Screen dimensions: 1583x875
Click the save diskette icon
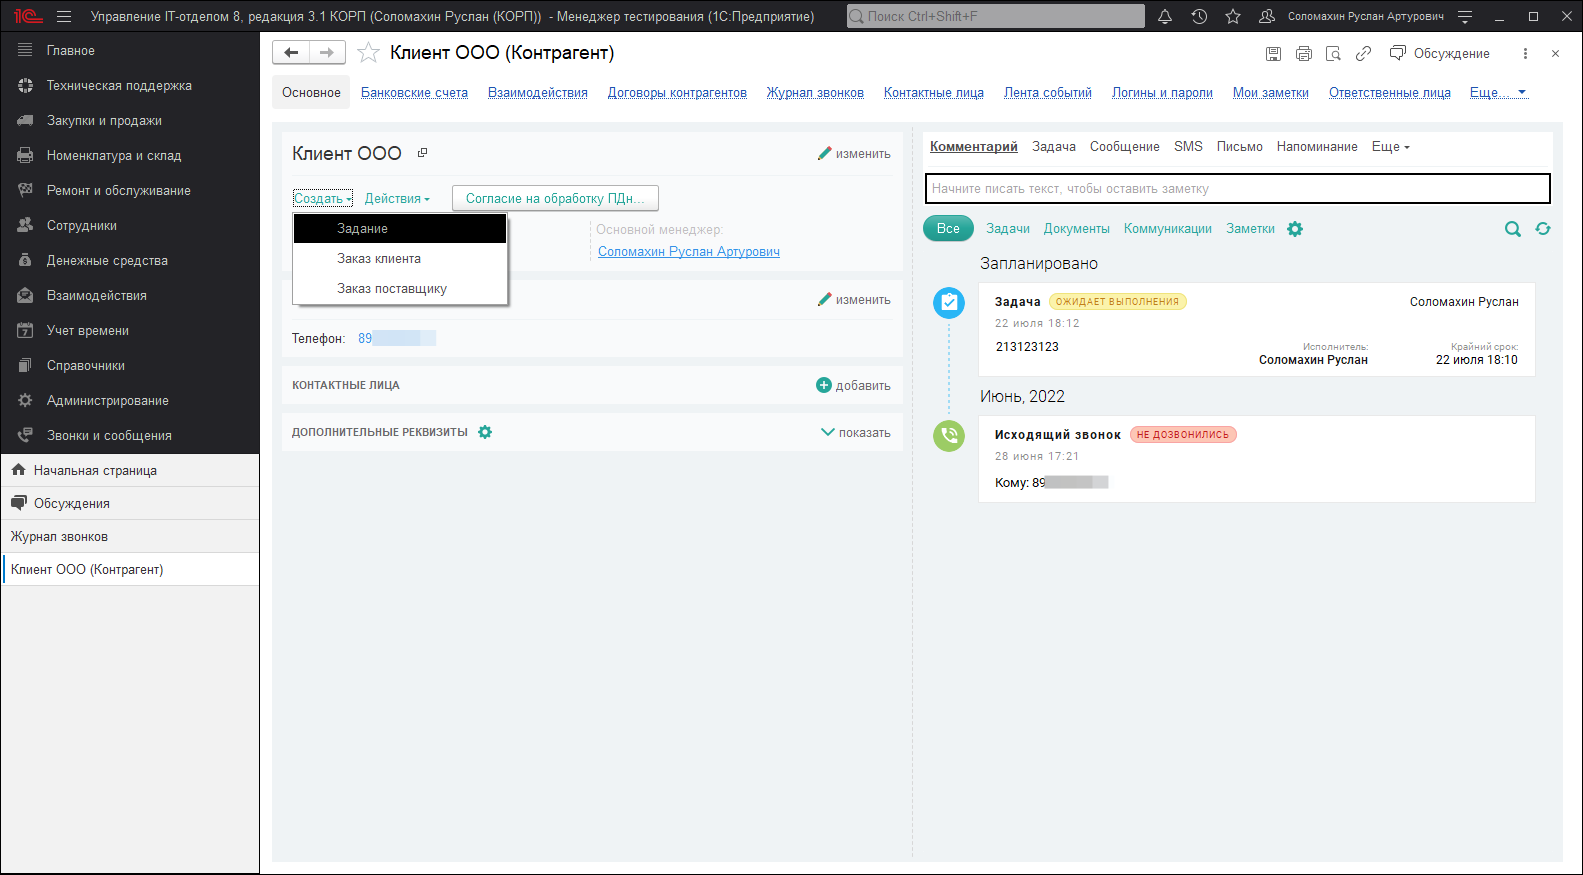pos(1273,54)
